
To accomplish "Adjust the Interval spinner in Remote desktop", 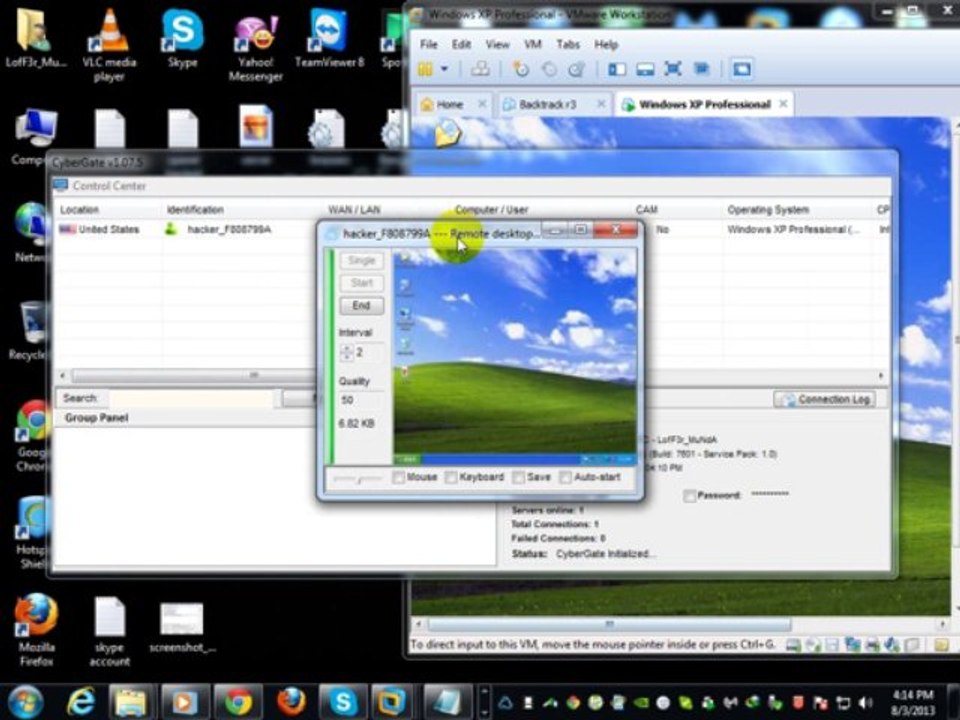I will [x=347, y=353].
